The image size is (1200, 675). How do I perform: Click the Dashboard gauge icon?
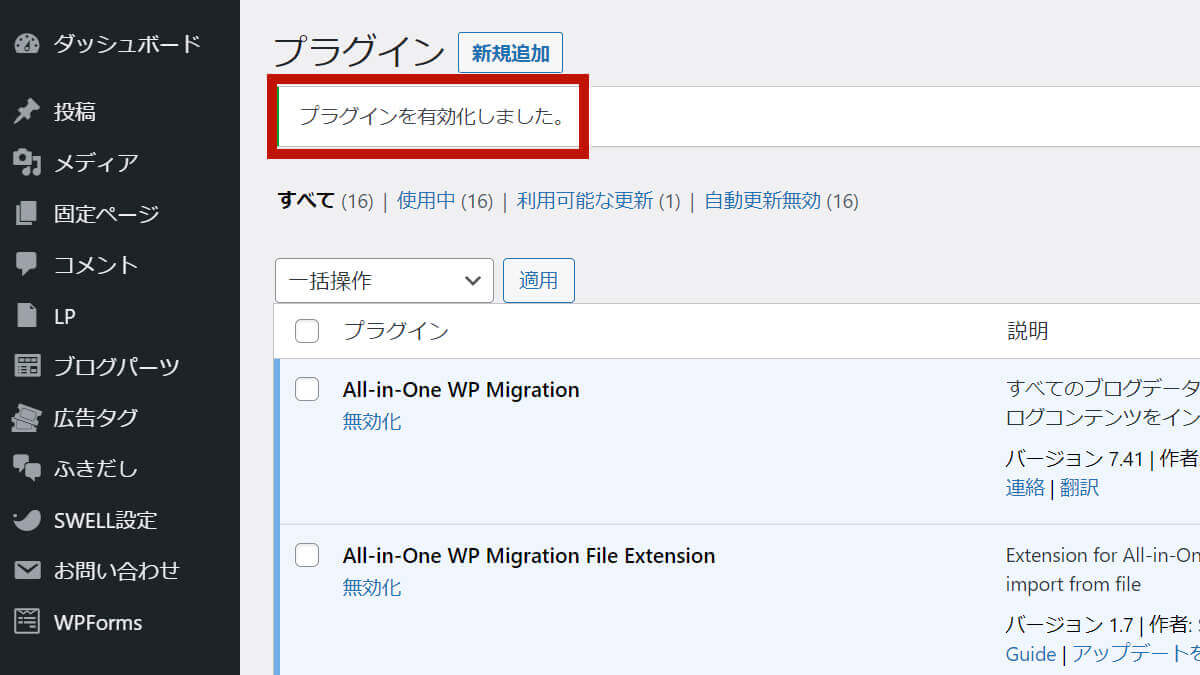point(26,44)
